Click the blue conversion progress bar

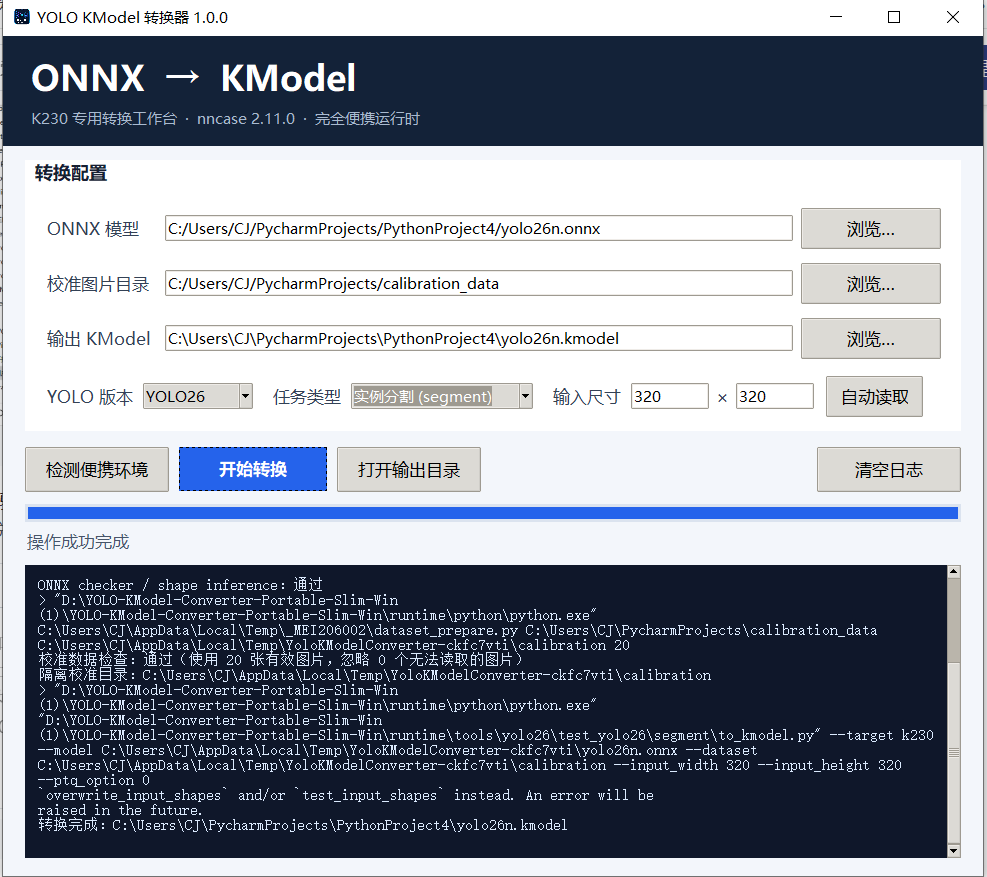coord(493,513)
